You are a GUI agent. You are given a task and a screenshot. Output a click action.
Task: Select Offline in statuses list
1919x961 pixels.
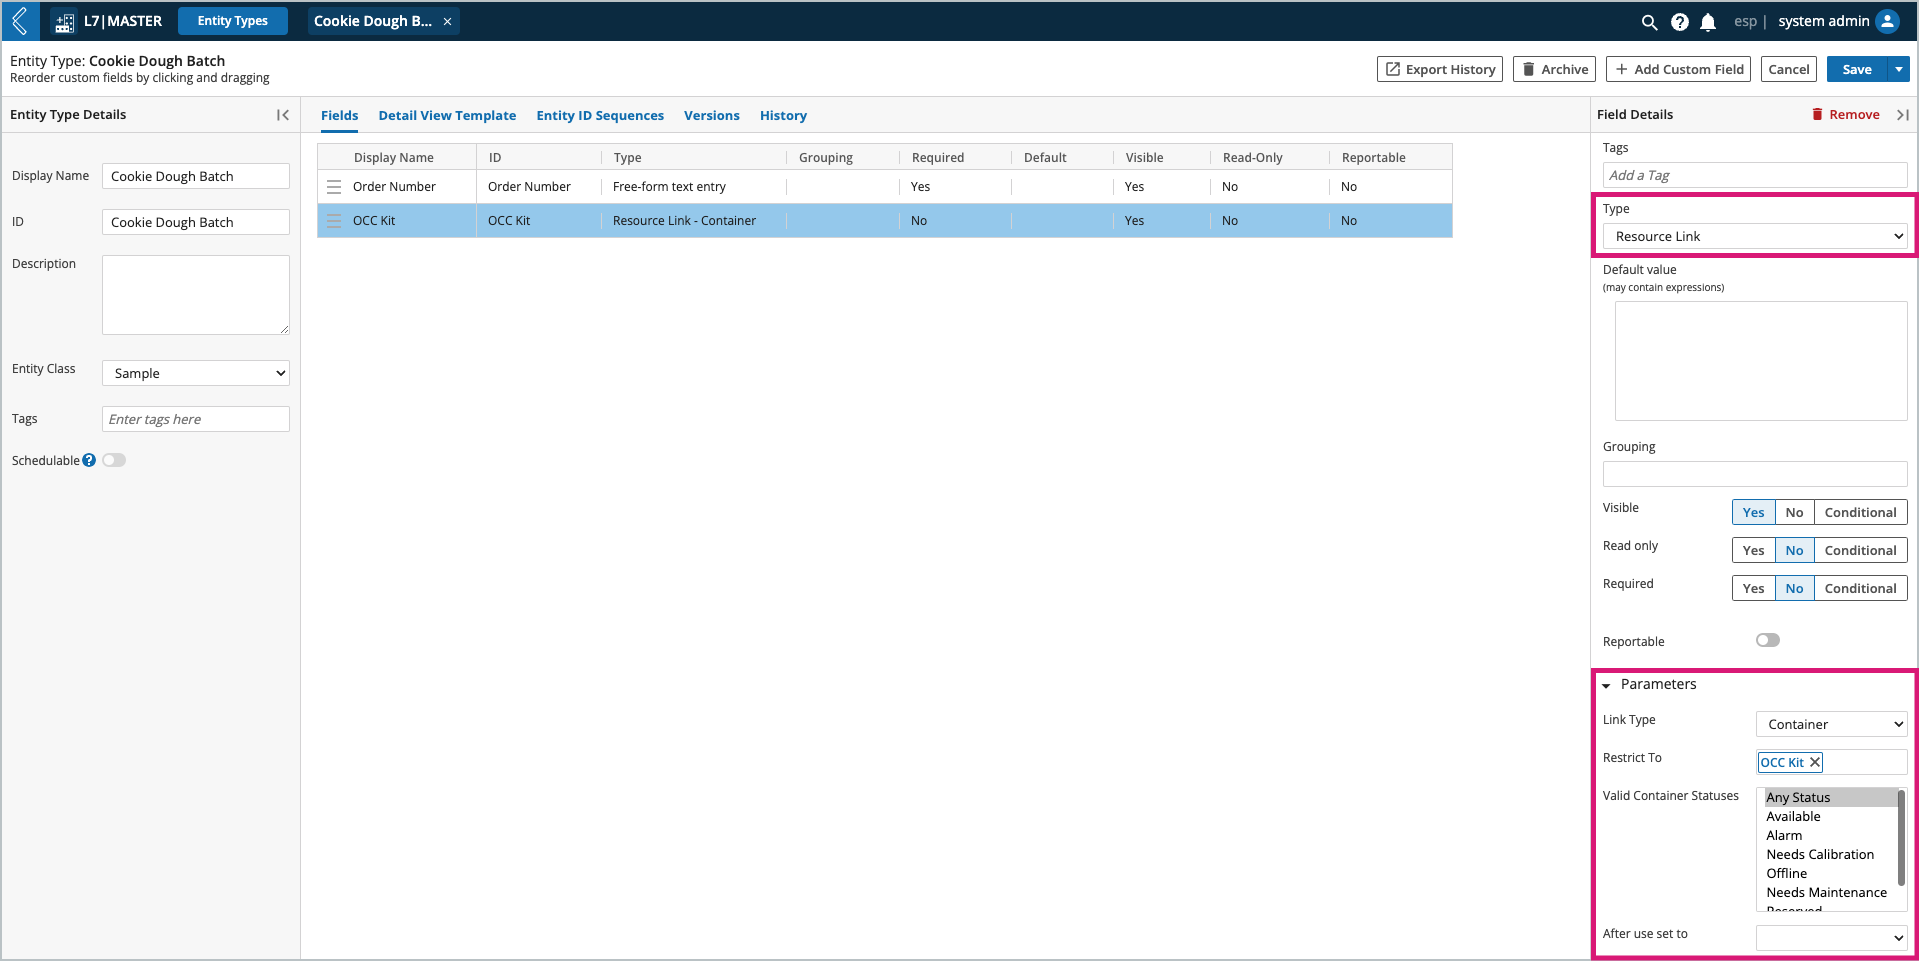tap(1830, 873)
